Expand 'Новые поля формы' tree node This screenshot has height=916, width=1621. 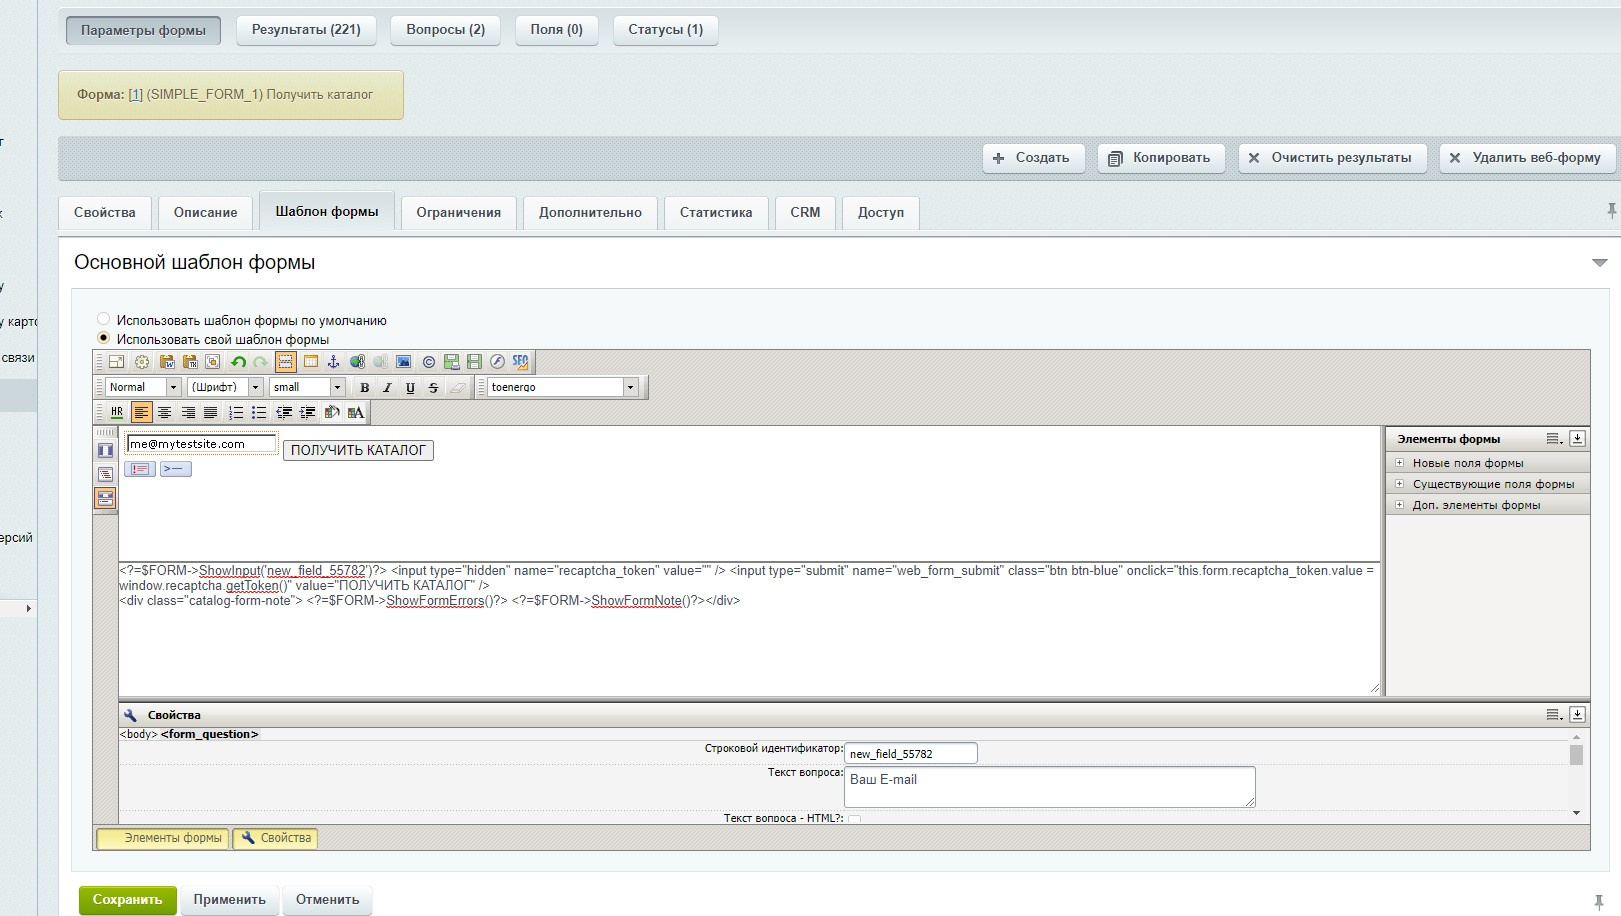tap(1399, 463)
